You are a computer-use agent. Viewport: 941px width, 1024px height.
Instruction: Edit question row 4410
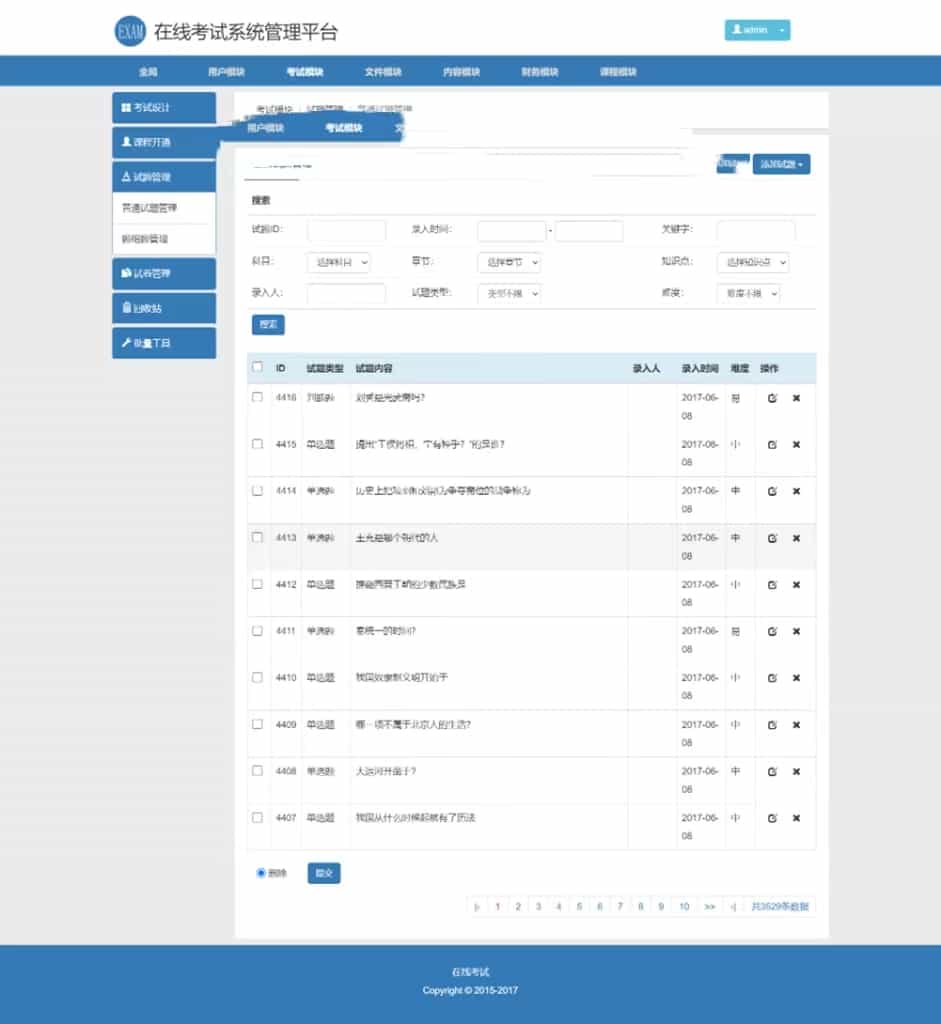click(772, 678)
